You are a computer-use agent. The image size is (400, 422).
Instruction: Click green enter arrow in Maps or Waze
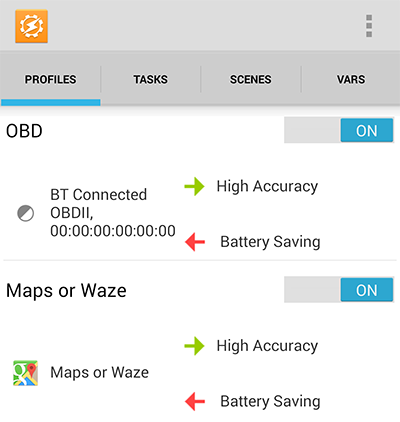coord(195,346)
